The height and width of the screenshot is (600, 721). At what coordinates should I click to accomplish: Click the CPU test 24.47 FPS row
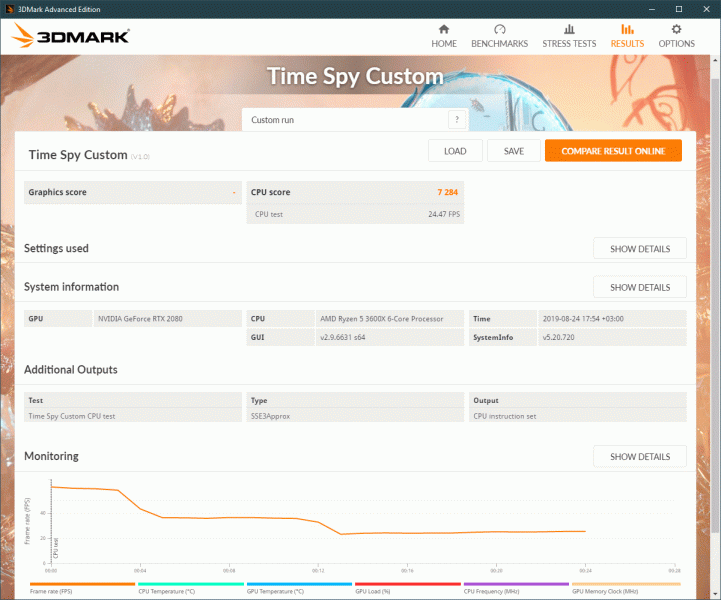click(355, 214)
